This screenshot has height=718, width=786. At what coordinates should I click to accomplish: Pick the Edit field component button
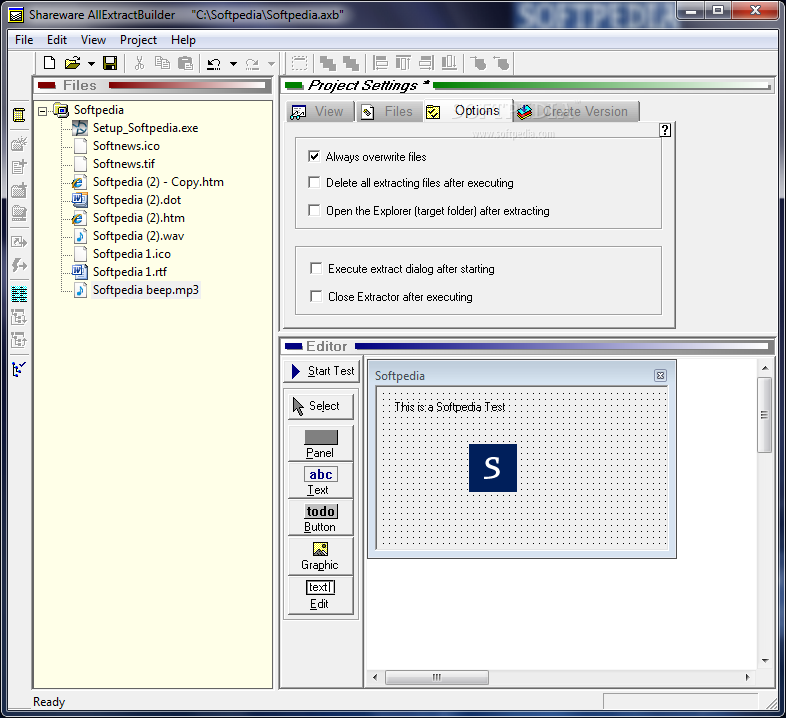pyautogui.click(x=321, y=596)
